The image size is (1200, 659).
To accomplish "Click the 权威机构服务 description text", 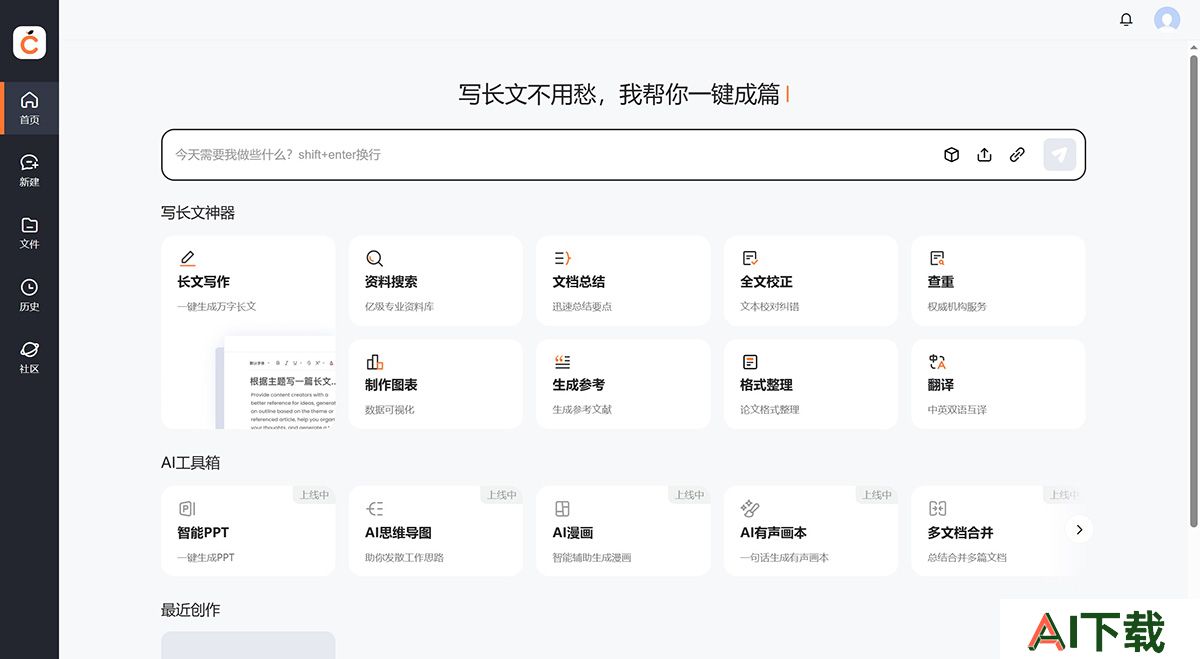I will coord(957,306).
